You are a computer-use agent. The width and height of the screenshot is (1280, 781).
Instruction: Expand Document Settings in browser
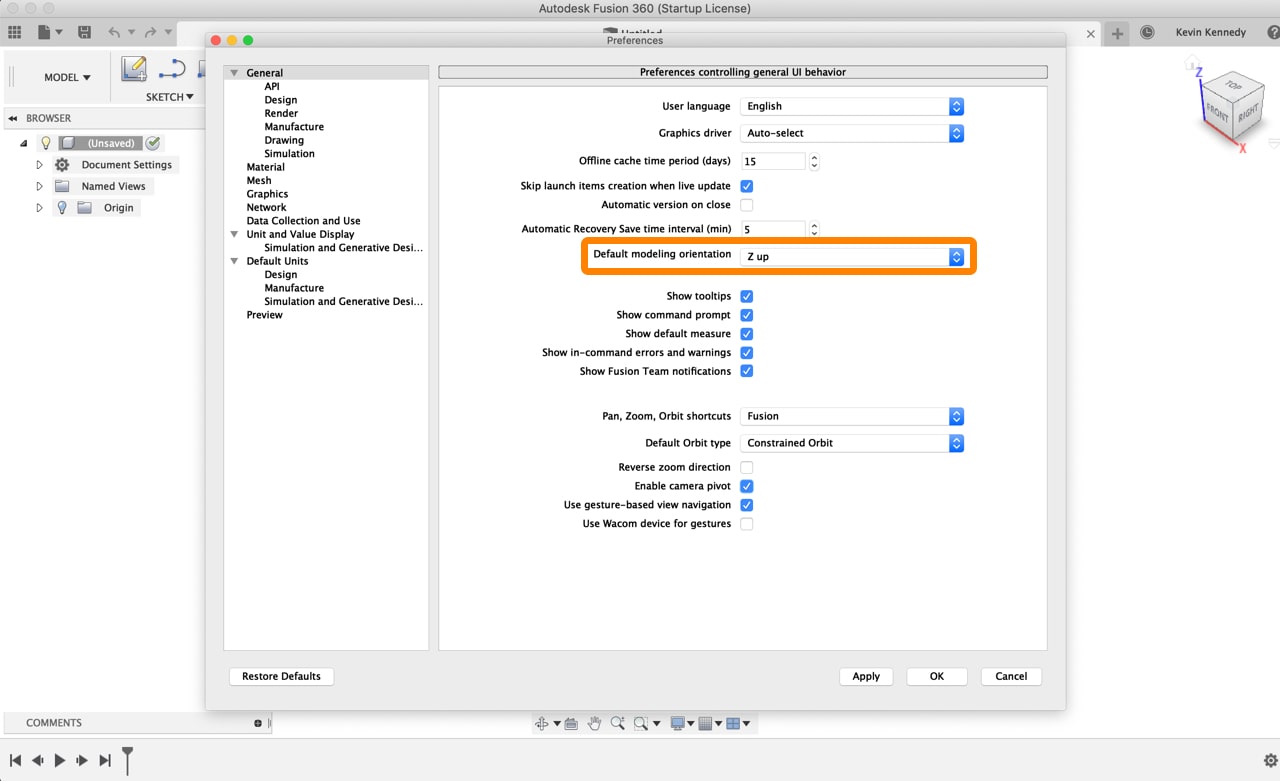pos(40,165)
